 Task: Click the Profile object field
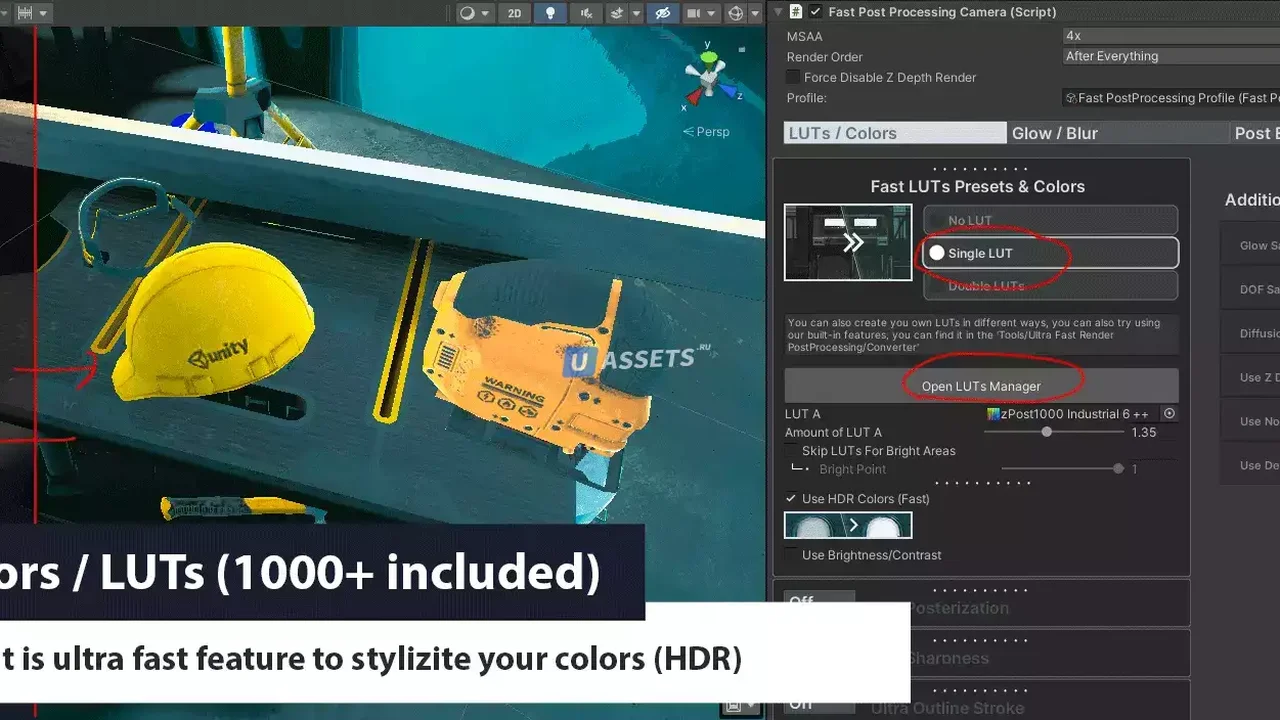1172,98
